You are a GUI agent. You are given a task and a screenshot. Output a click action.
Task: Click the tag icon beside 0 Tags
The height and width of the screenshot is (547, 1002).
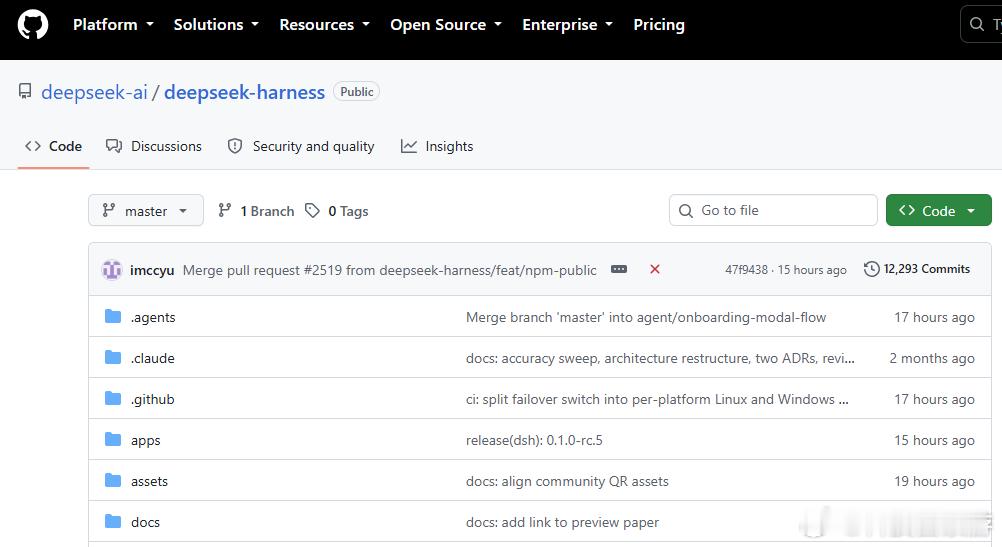(312, 210)
